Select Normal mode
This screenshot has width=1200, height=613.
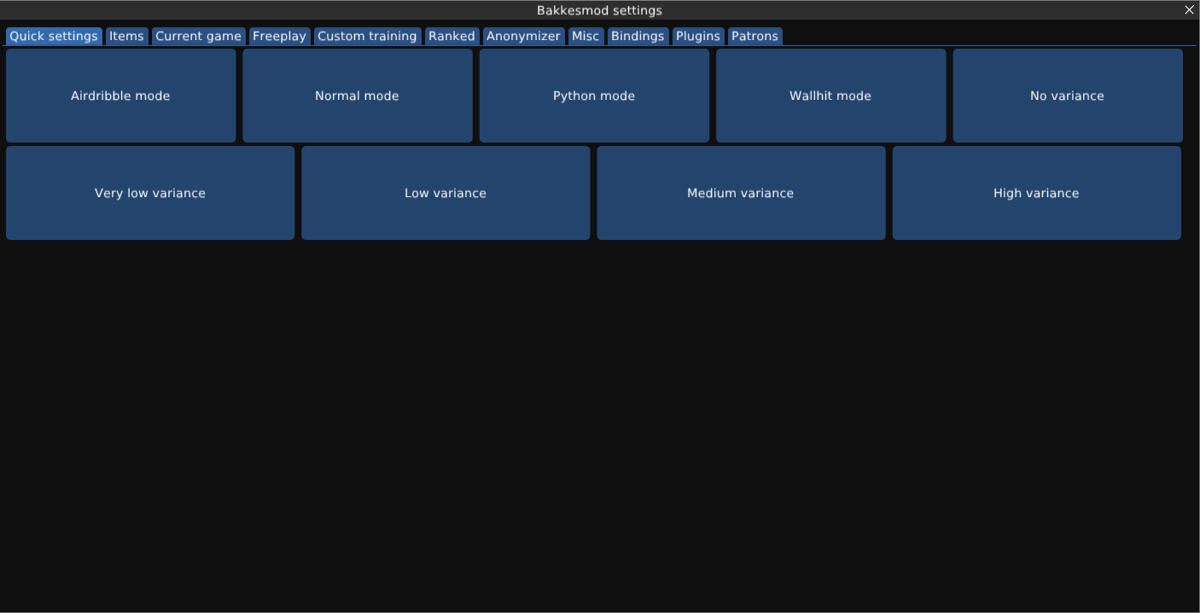[x=357, y=95]
